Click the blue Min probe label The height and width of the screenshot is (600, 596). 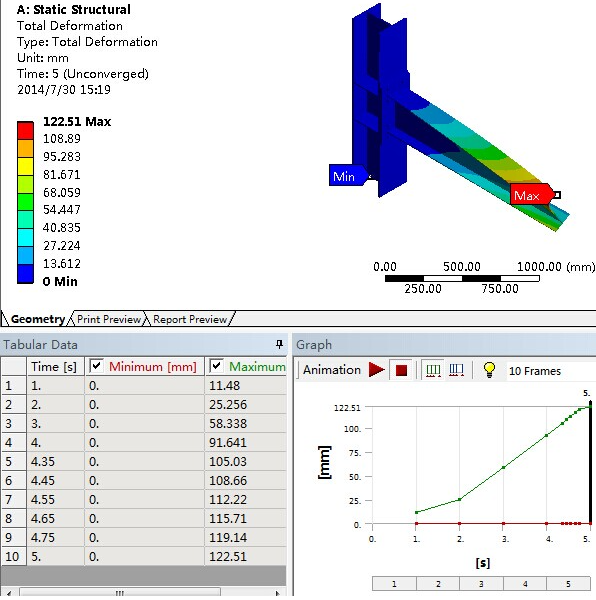[x=347, y=176]
